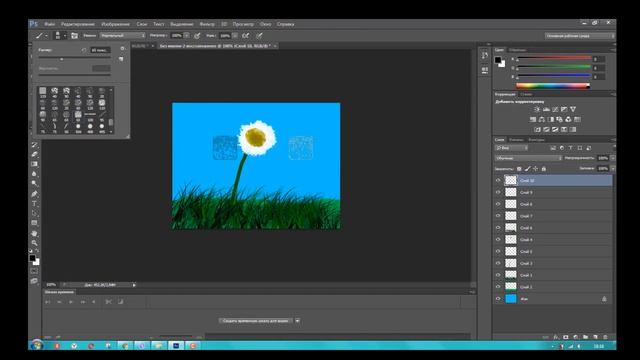Screen dimensions: 640x360
Task: Add a Curves adjustment layer
Action: (x=555, y=109)
